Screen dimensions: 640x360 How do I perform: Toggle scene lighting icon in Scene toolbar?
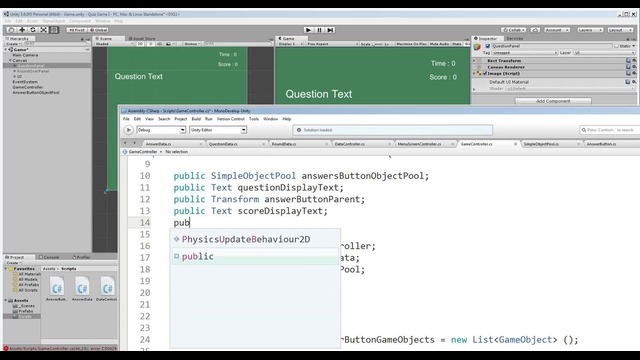tap(151, 44)
